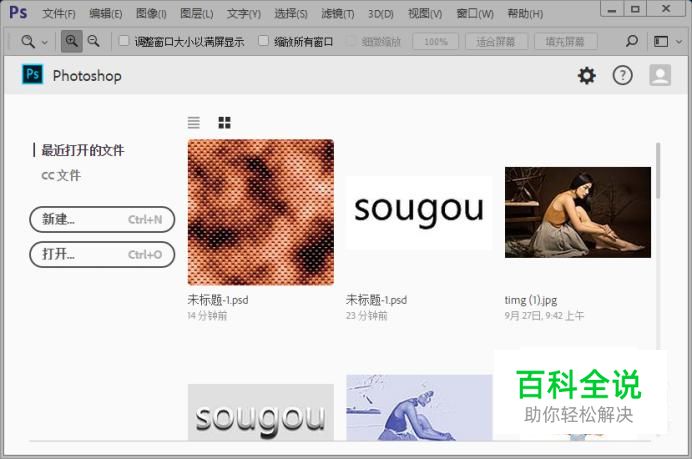The height and width of the screenshot is (459, 692).
Task: Select the zoom in magnifier mode
Action: (71, 41)
